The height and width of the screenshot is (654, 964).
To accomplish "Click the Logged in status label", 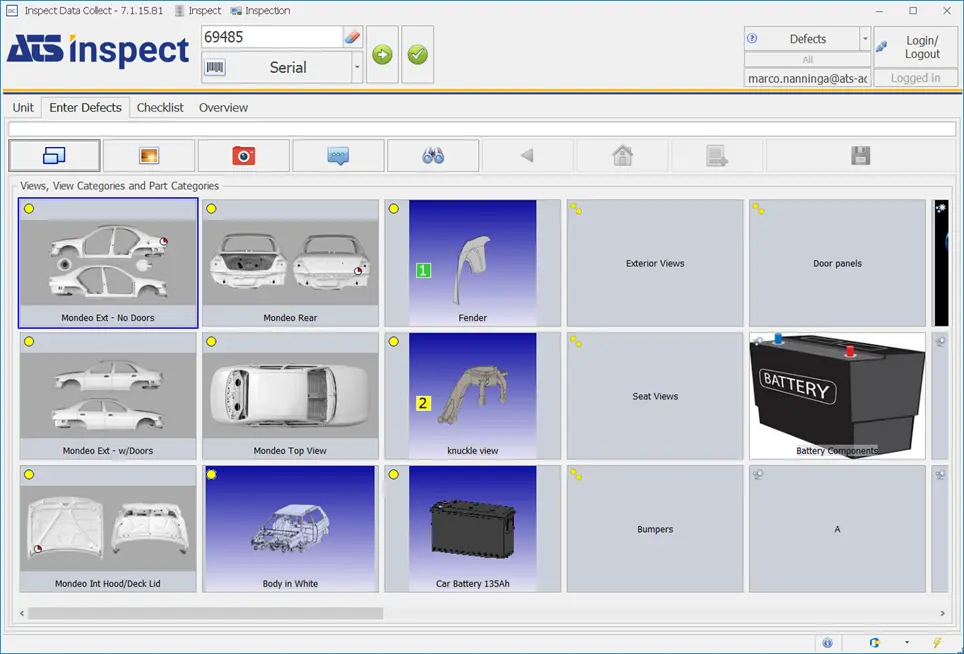I will tap(915, 78).
